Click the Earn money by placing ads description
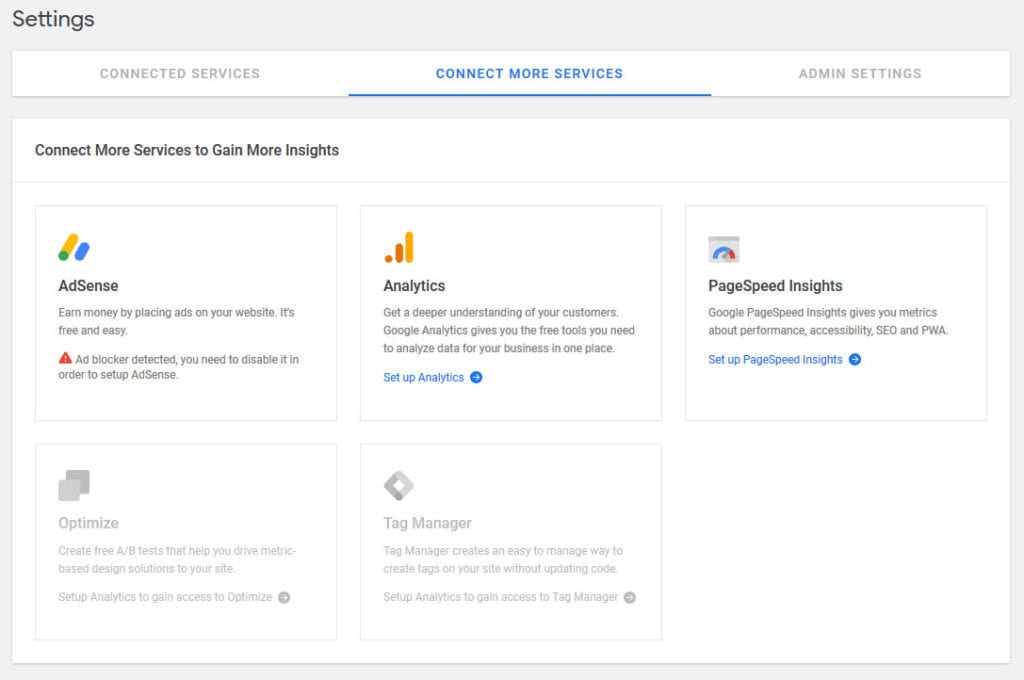The image size is (1024, 680). [176, 321]
